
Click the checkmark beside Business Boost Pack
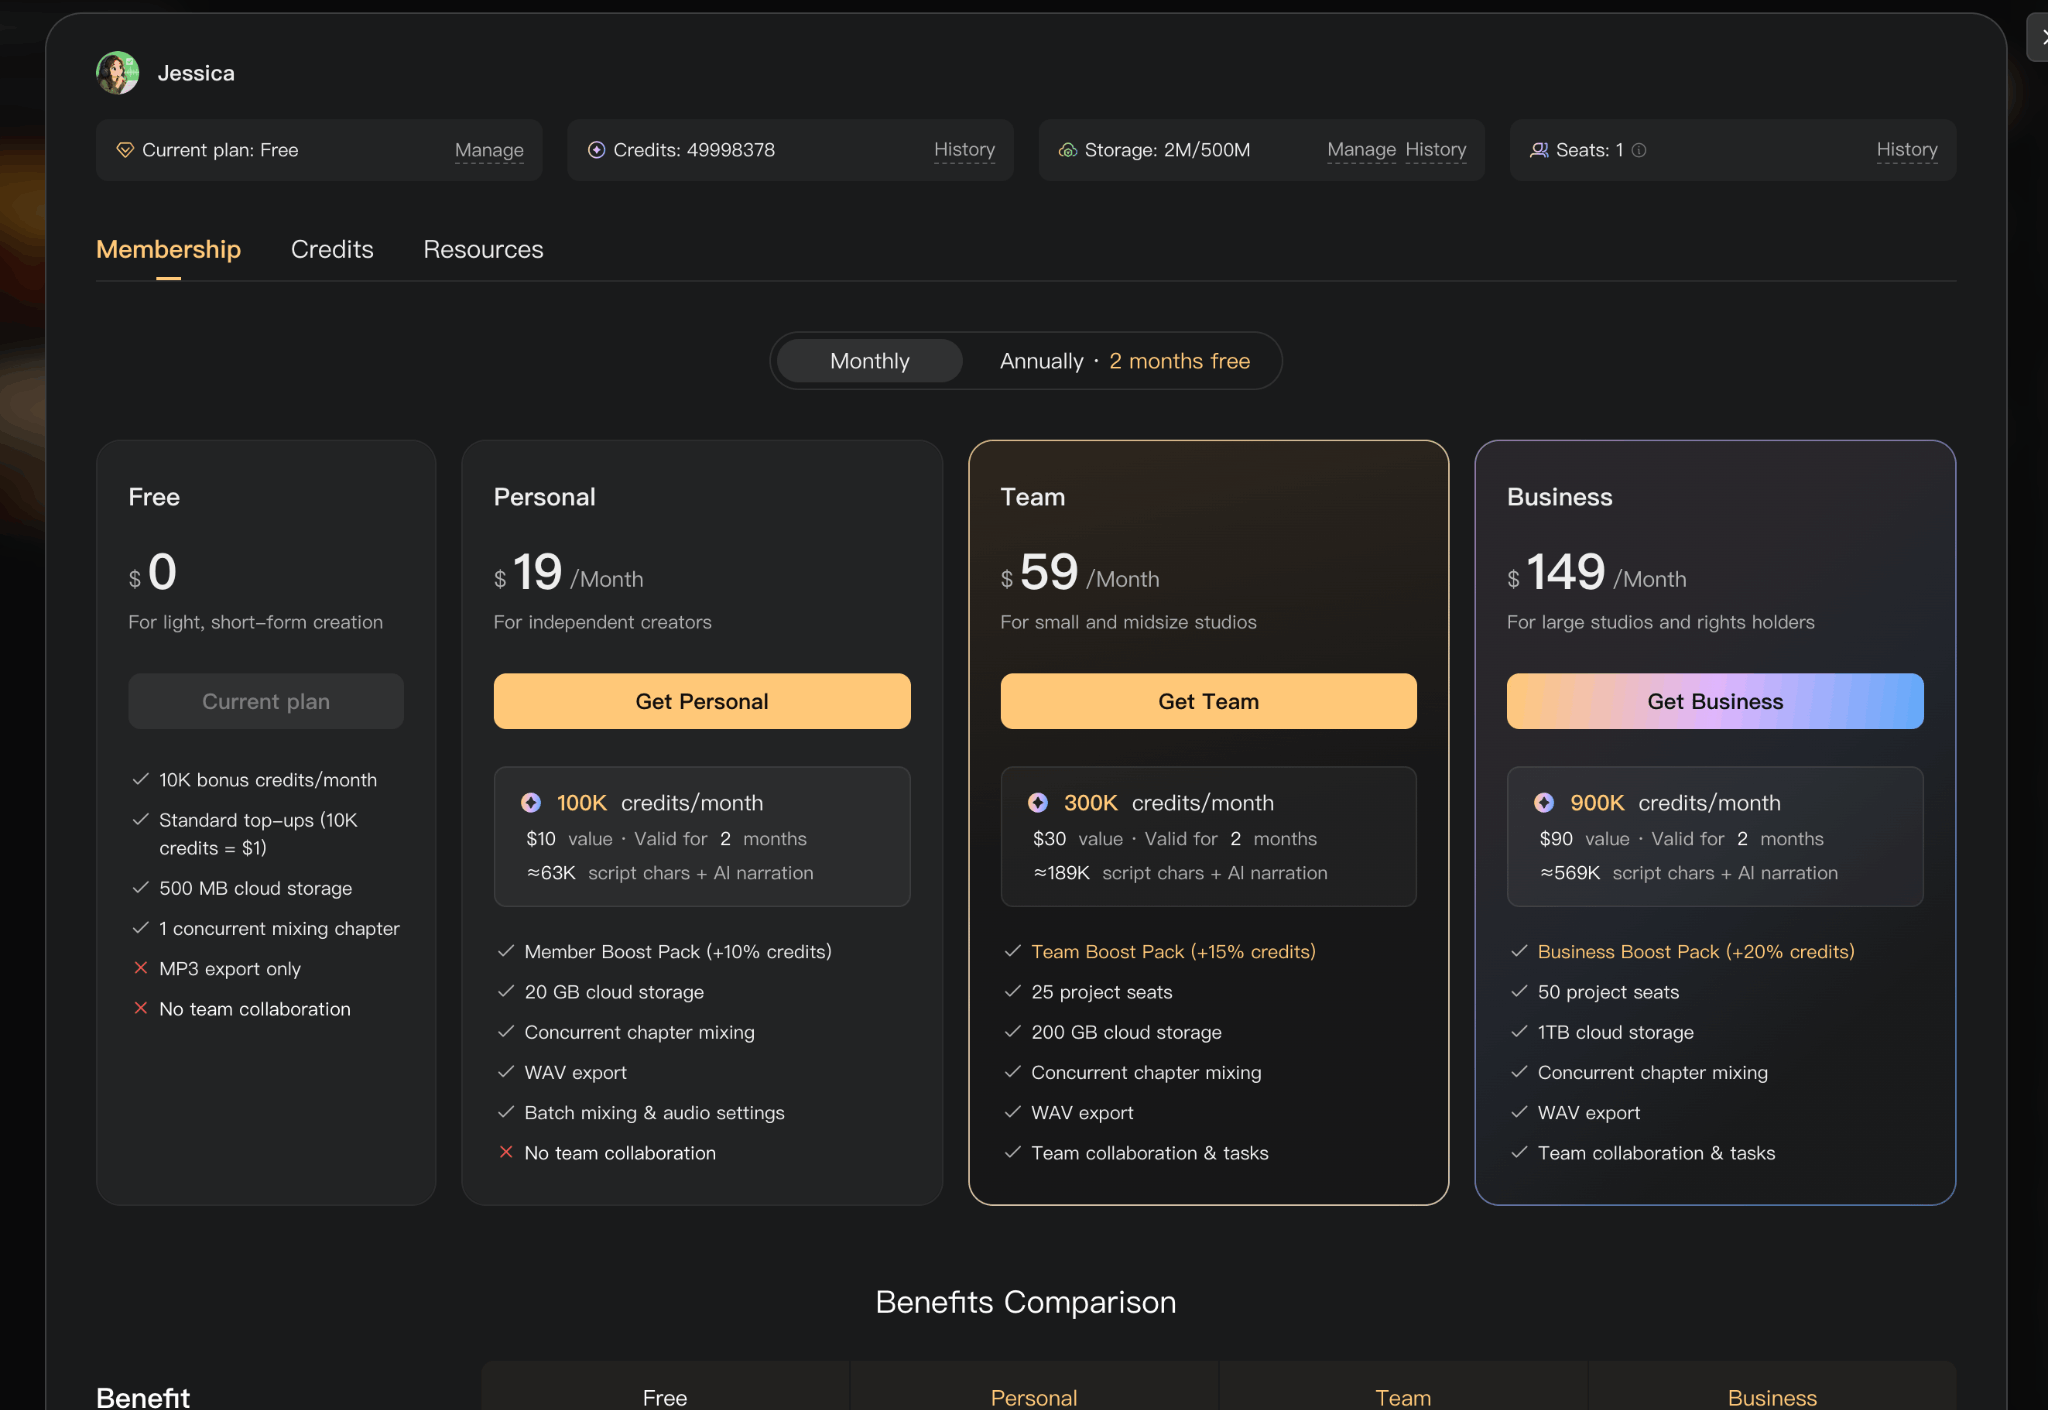[1519, 951]
